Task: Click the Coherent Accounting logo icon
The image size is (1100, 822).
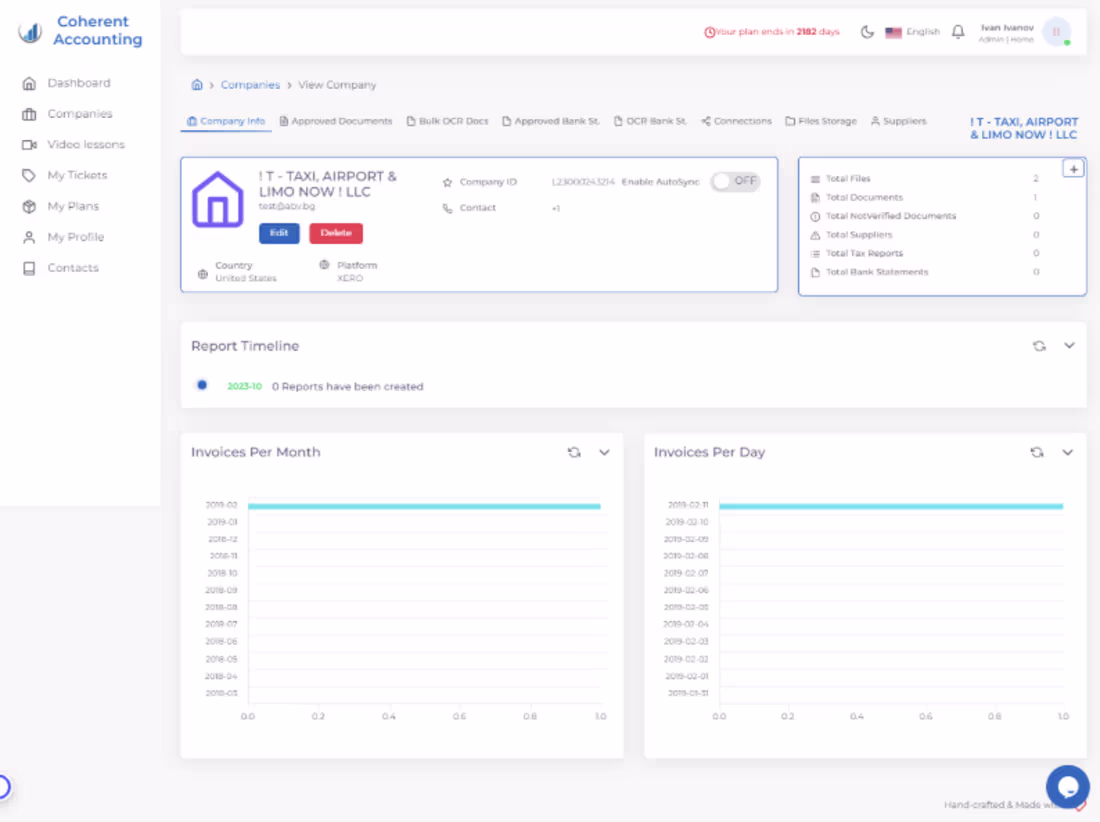Action: pos(29,31)
